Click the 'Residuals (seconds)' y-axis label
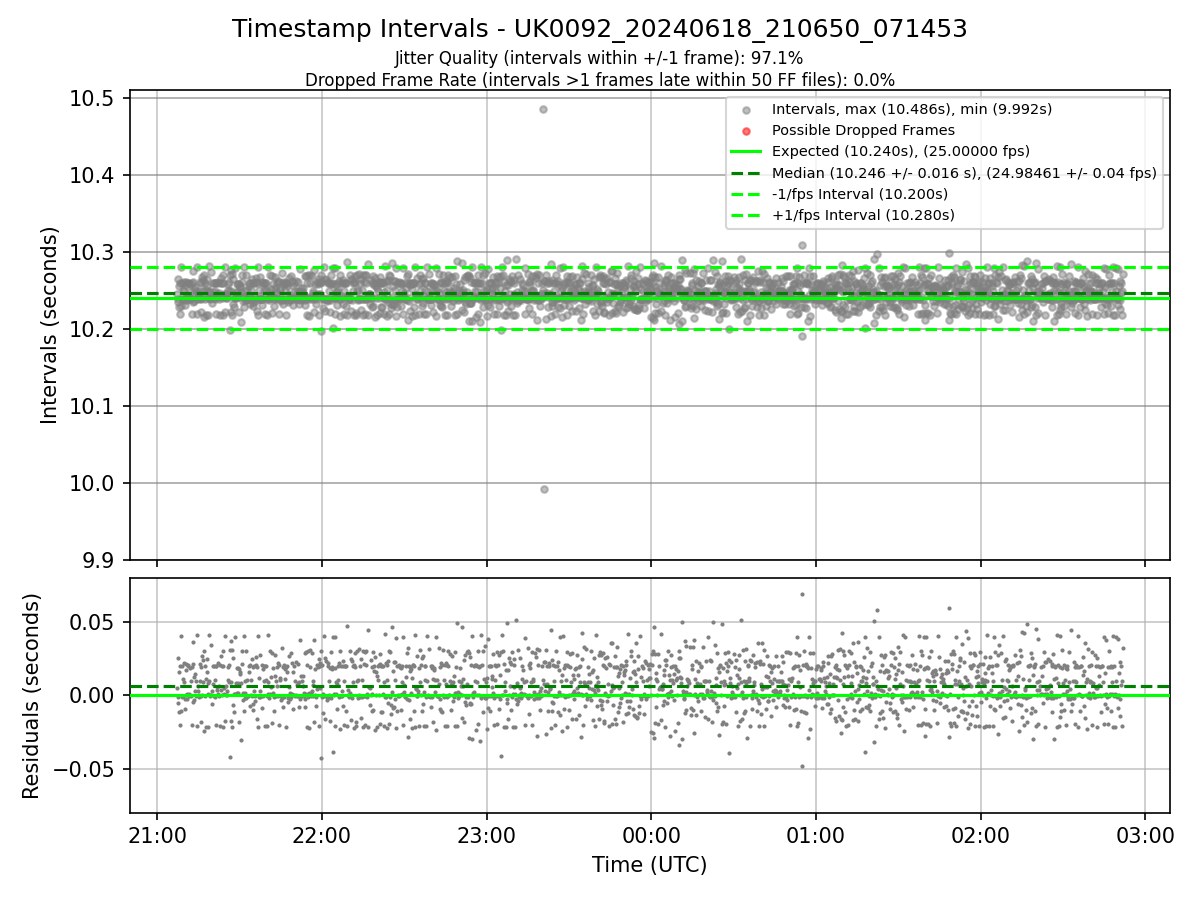Screen dimensions: 1200x900 (32, 696)
